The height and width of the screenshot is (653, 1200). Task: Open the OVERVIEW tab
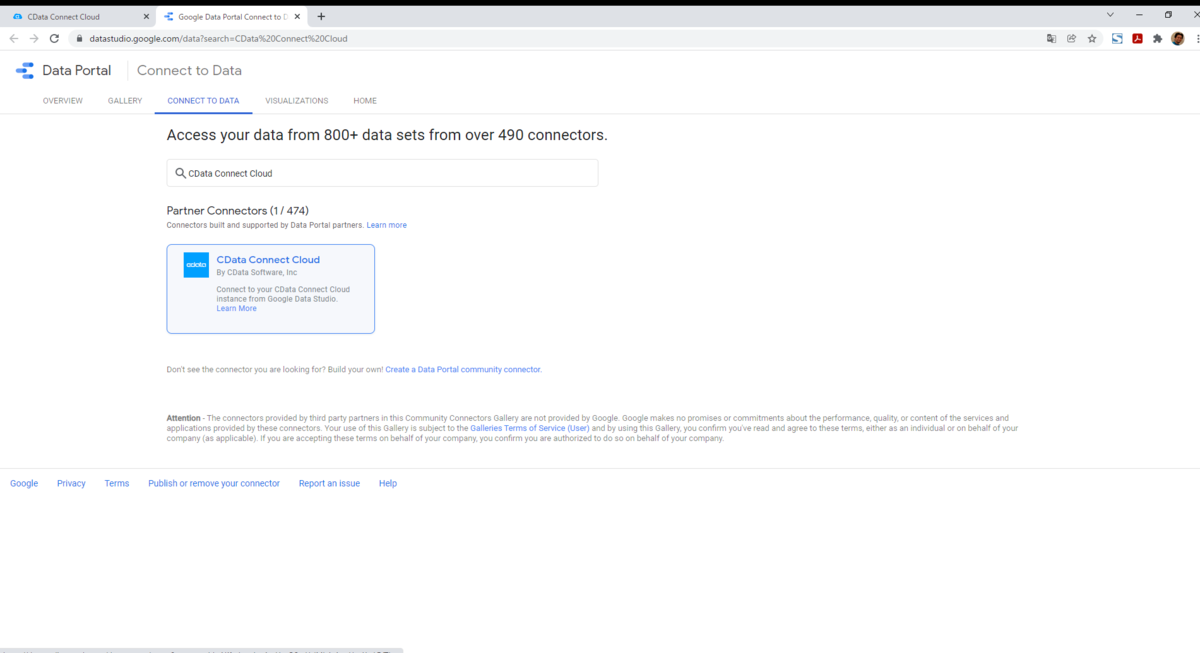click(63, 101)
